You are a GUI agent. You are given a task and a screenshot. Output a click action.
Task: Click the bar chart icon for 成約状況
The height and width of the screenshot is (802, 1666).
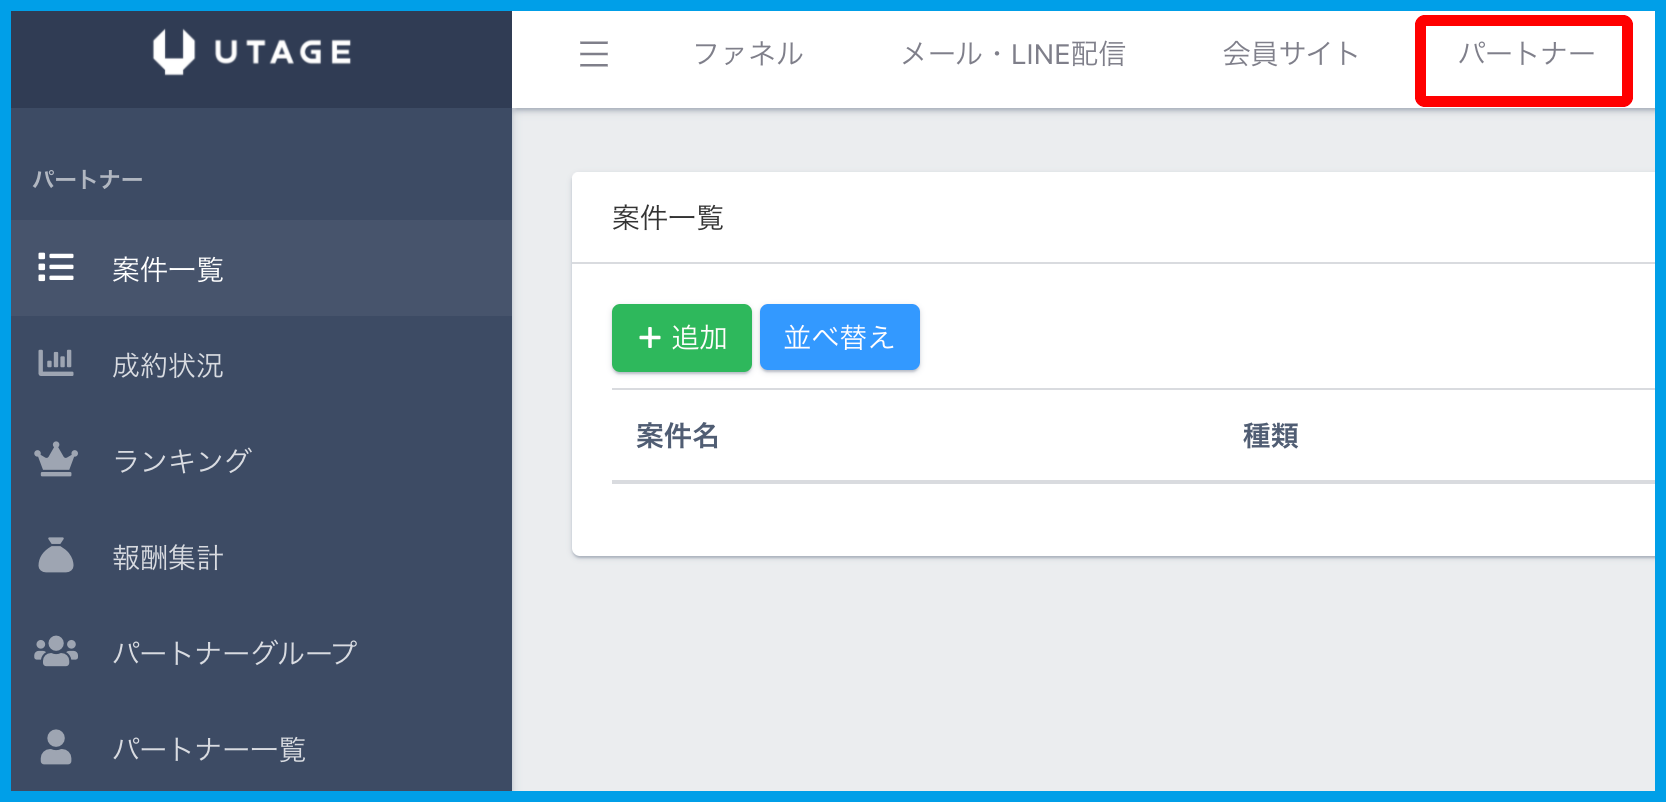(56, 362)
